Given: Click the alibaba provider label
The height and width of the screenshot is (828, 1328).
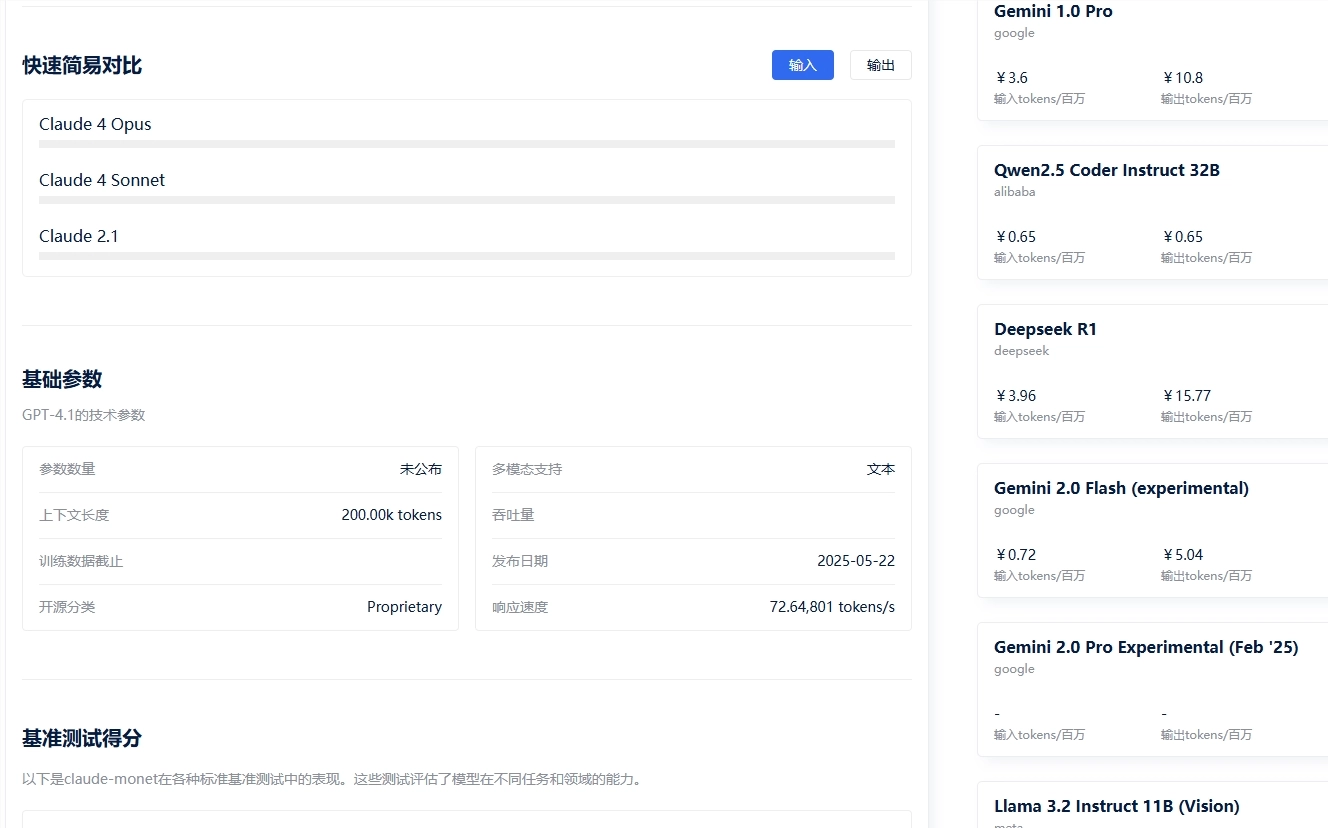Looking at the screenshot, I should [1015, 192].
